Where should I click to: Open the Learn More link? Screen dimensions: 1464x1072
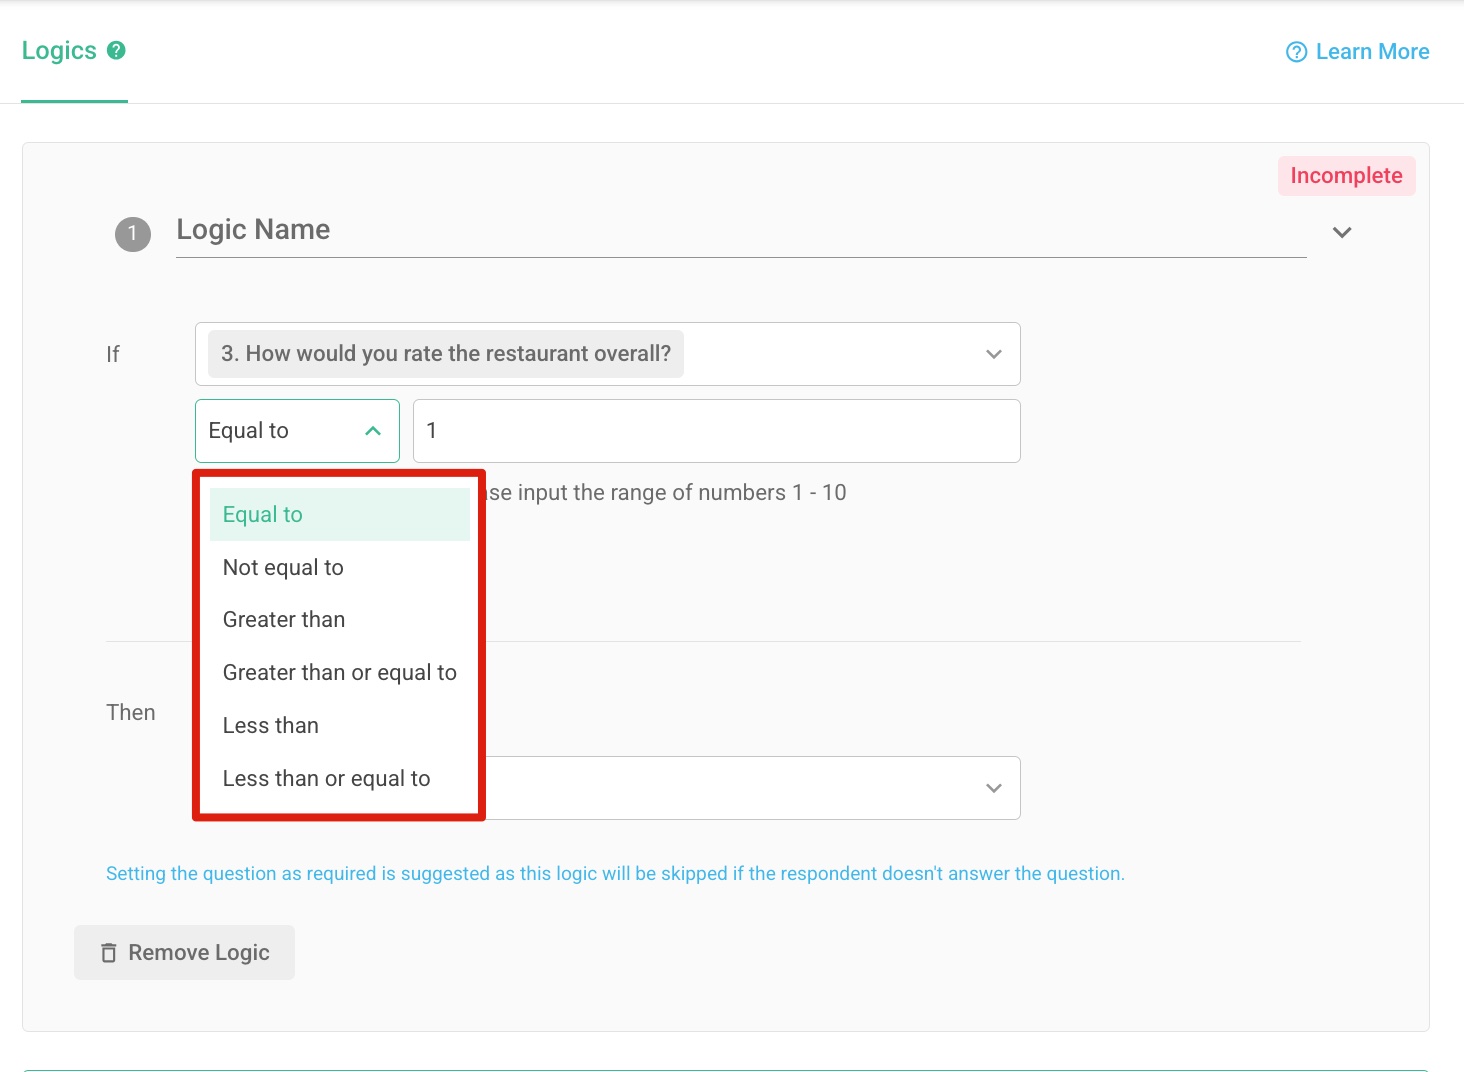pos(1373,51)
